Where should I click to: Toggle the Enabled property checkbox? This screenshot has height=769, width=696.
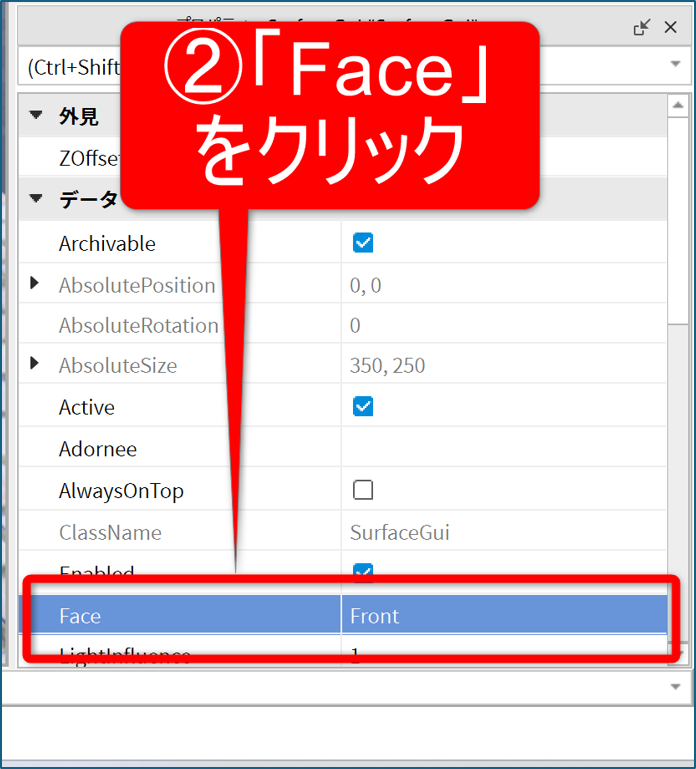[363, 572]
